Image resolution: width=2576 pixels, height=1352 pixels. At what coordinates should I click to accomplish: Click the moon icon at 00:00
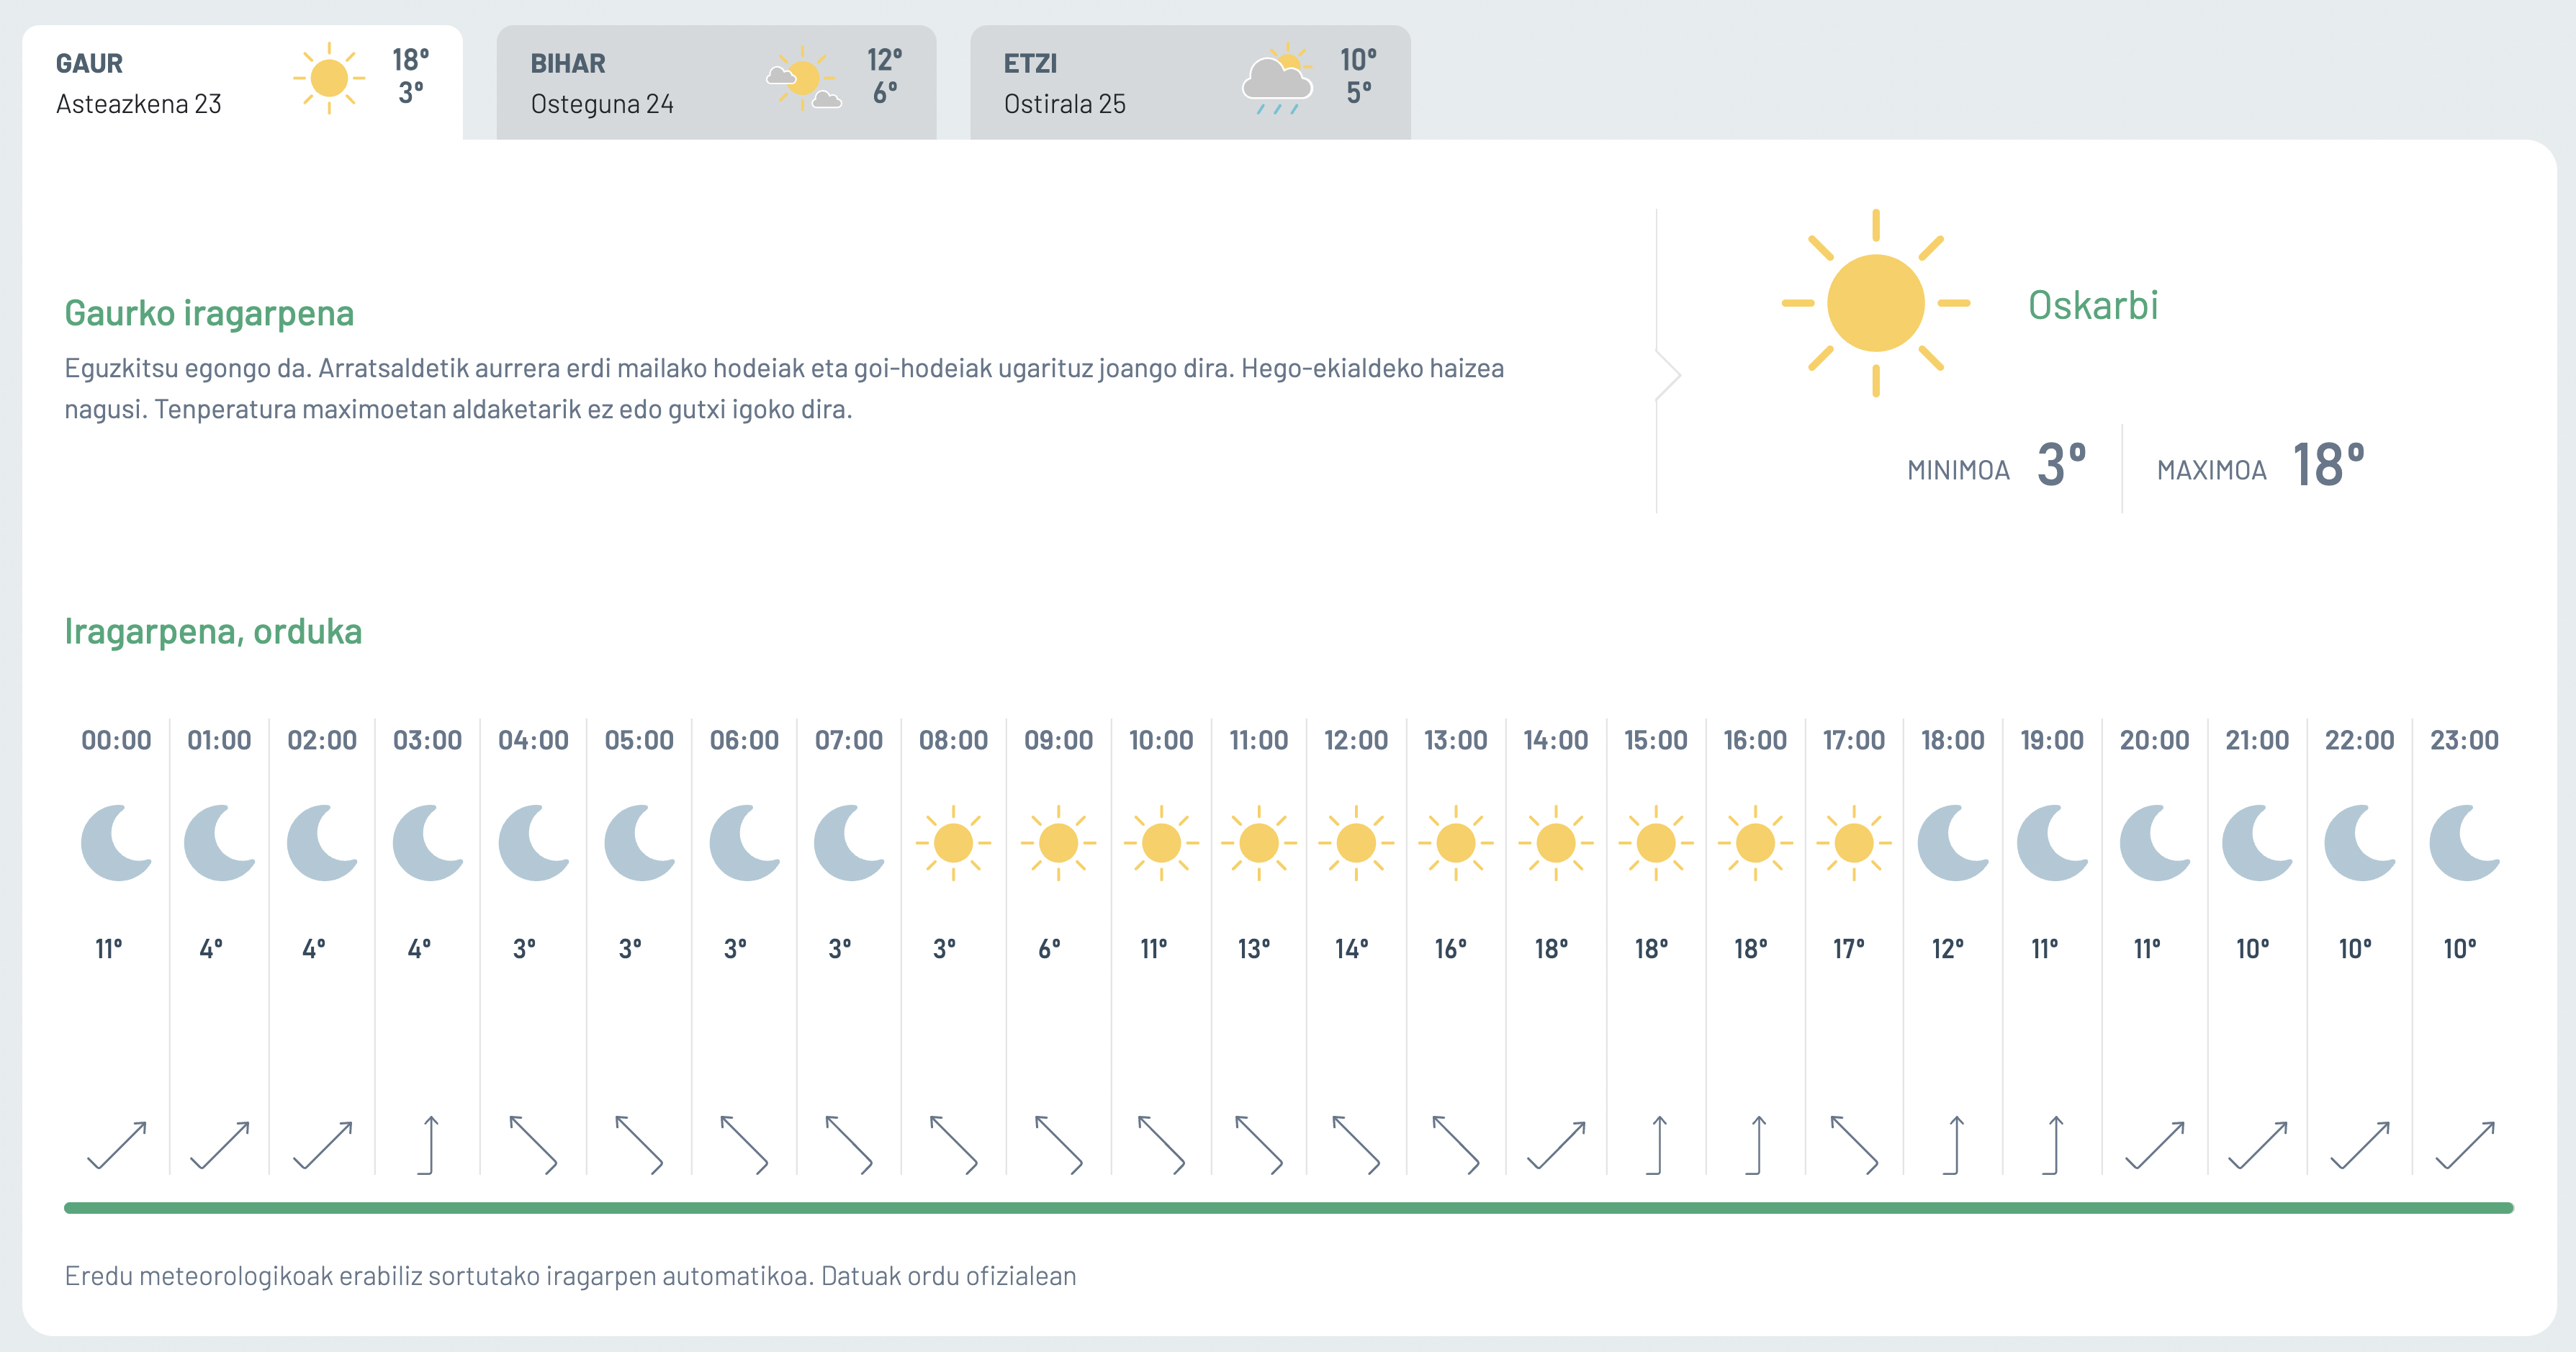click(x=117, y=843)
